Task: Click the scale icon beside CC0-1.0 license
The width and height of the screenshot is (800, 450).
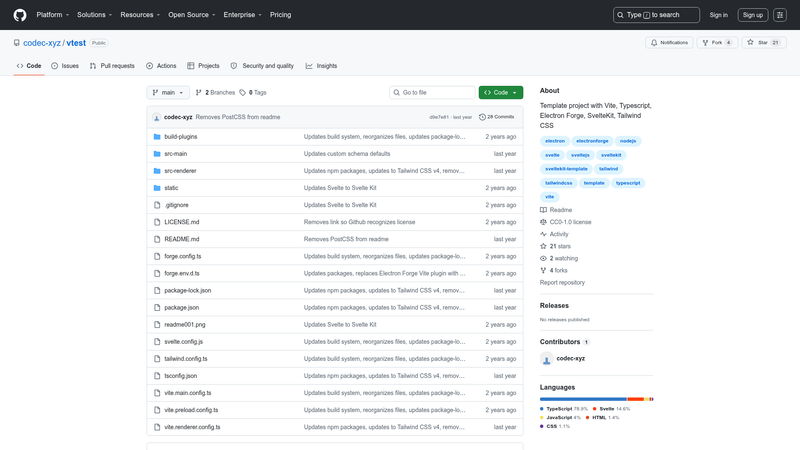Action: coord(543,222)
